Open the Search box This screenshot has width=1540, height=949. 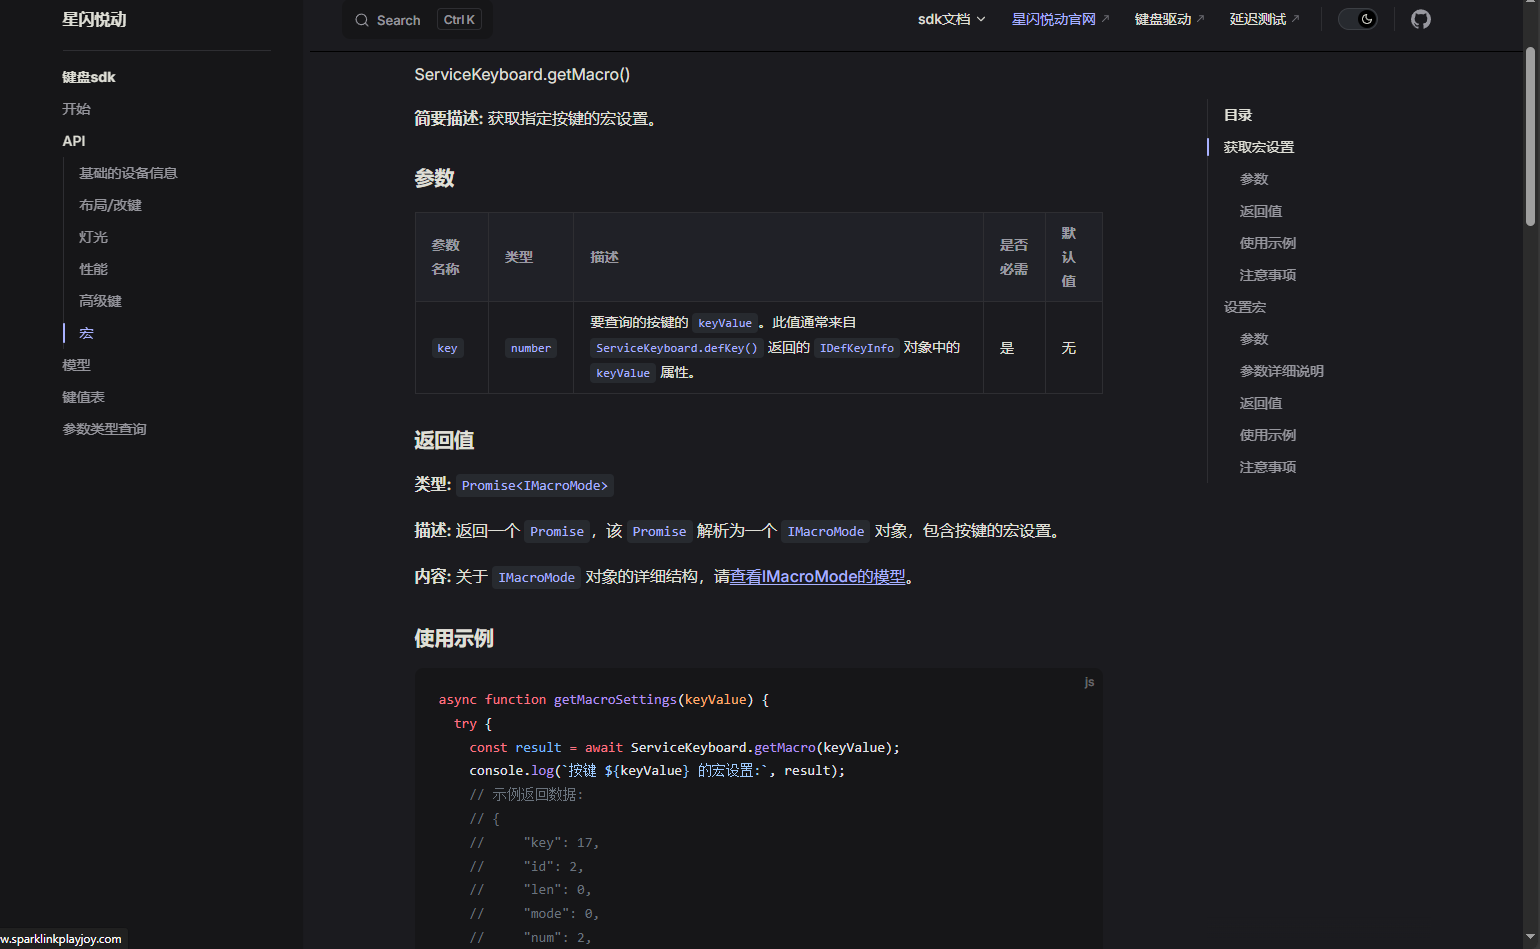418,20
